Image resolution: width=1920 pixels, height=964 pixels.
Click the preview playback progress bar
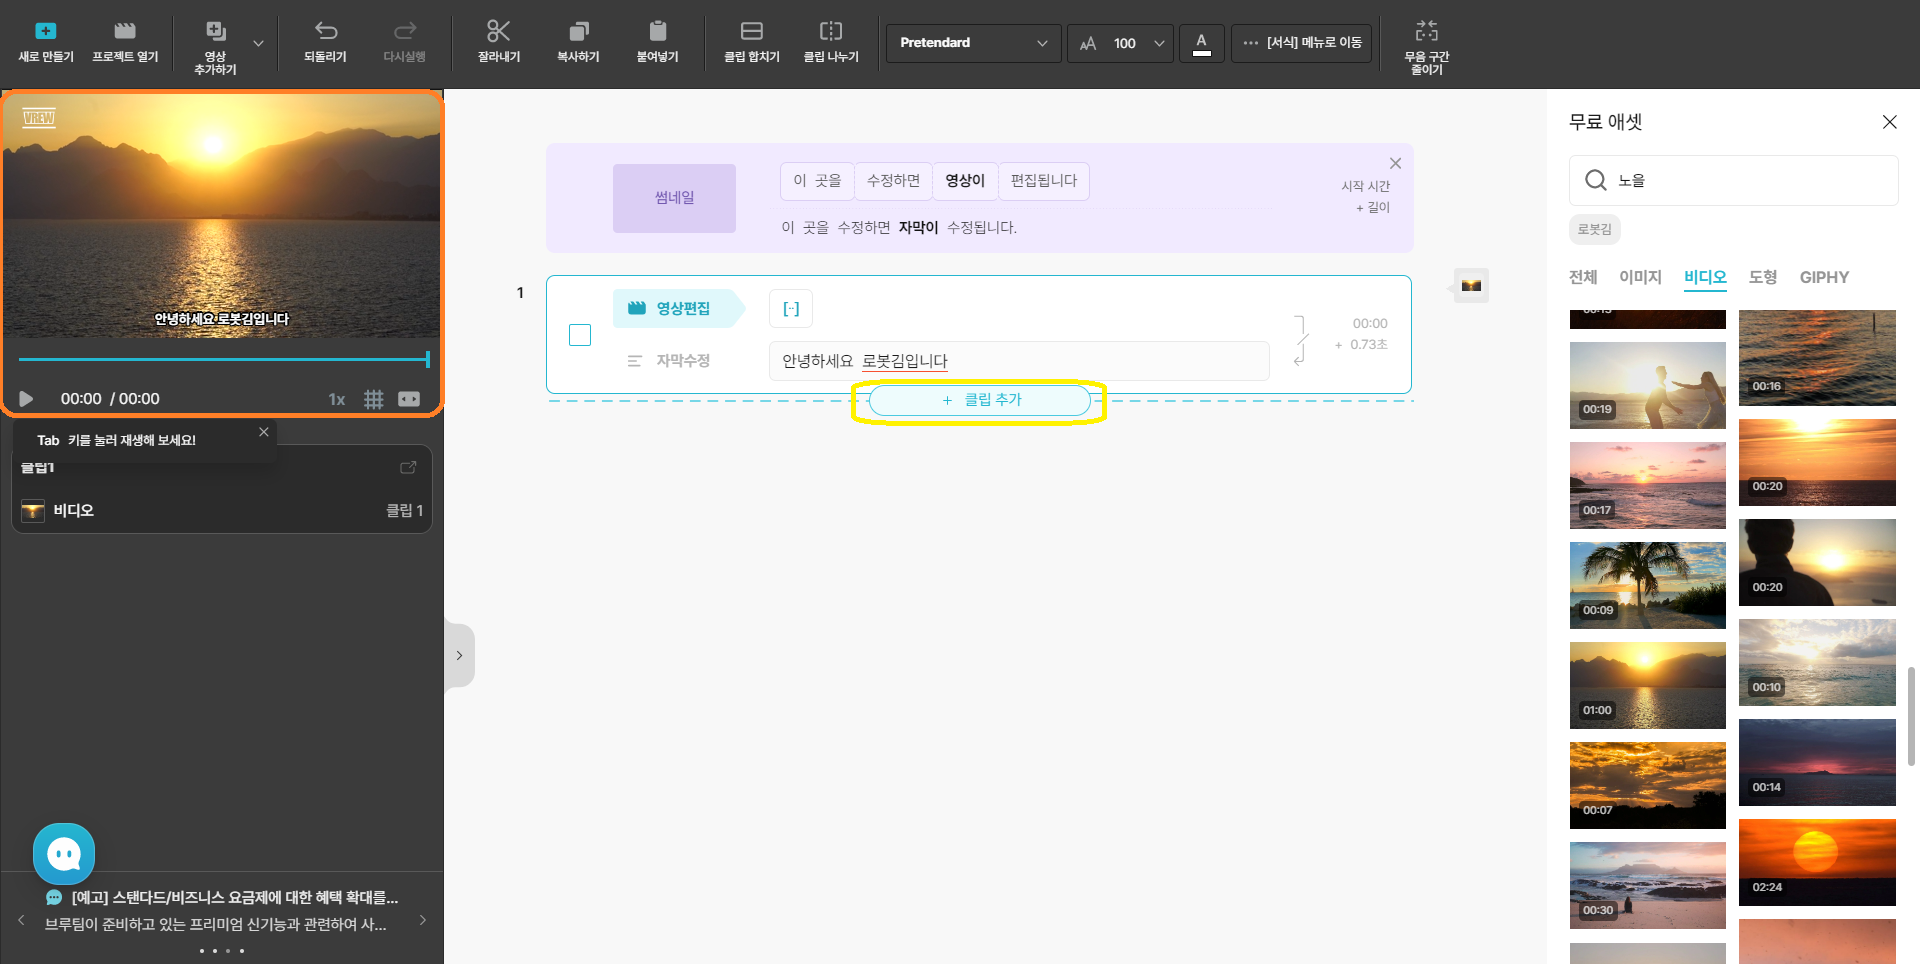pos(224,359)
